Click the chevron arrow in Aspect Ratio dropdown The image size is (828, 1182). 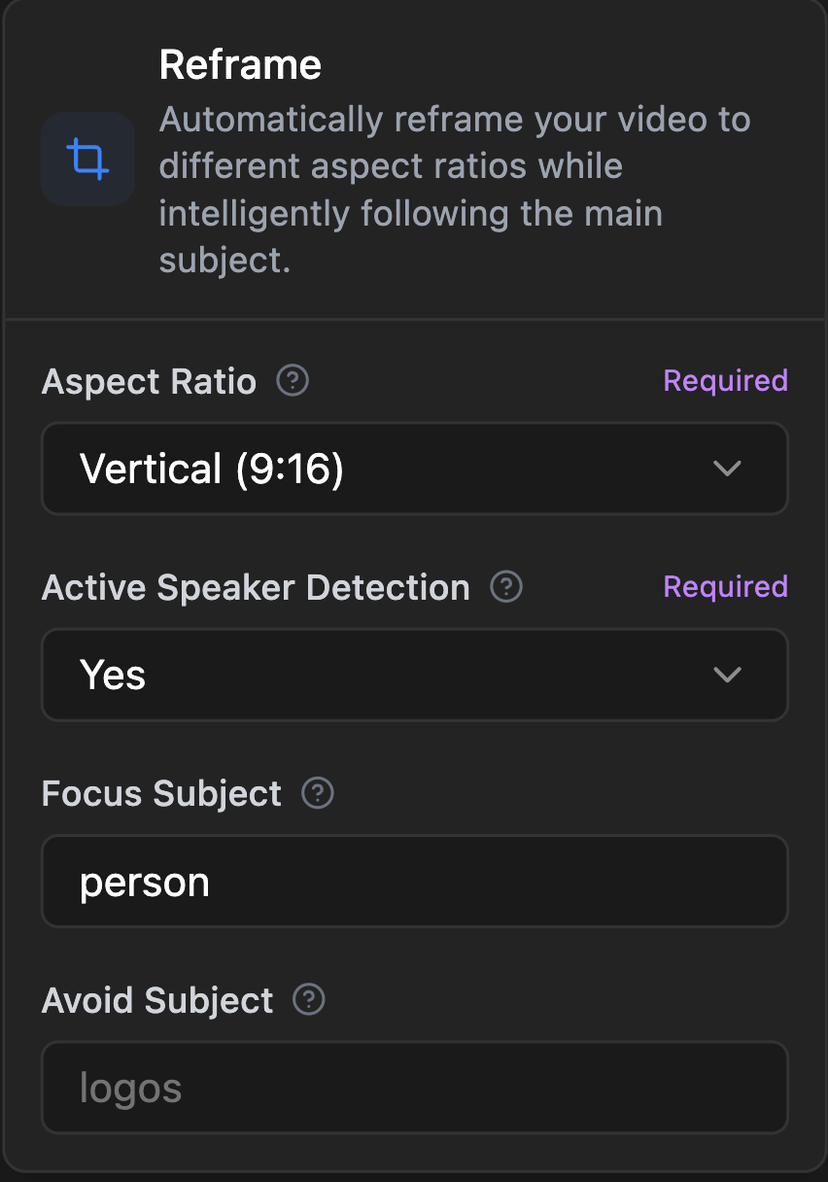[x=727, y=468]
